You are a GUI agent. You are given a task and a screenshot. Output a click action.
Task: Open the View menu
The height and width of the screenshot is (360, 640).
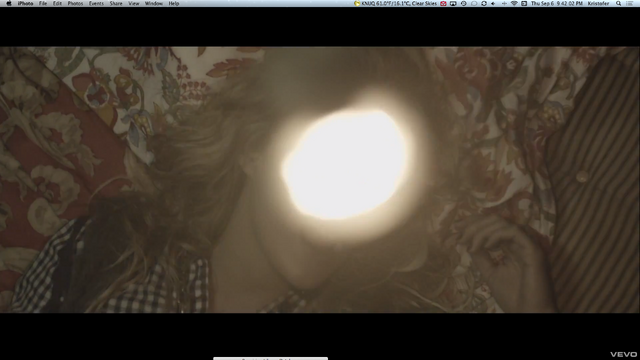[x=134, y=3]
